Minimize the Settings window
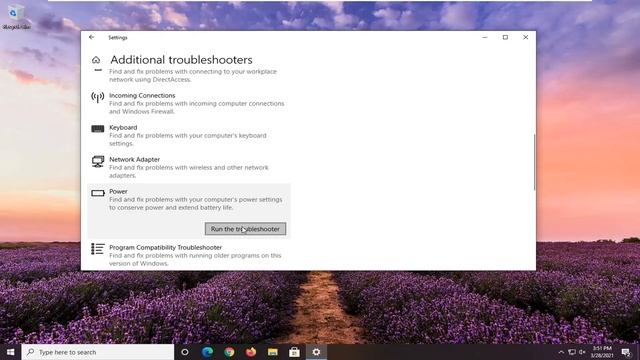This screenshot has height=360, width=640. 485,37
